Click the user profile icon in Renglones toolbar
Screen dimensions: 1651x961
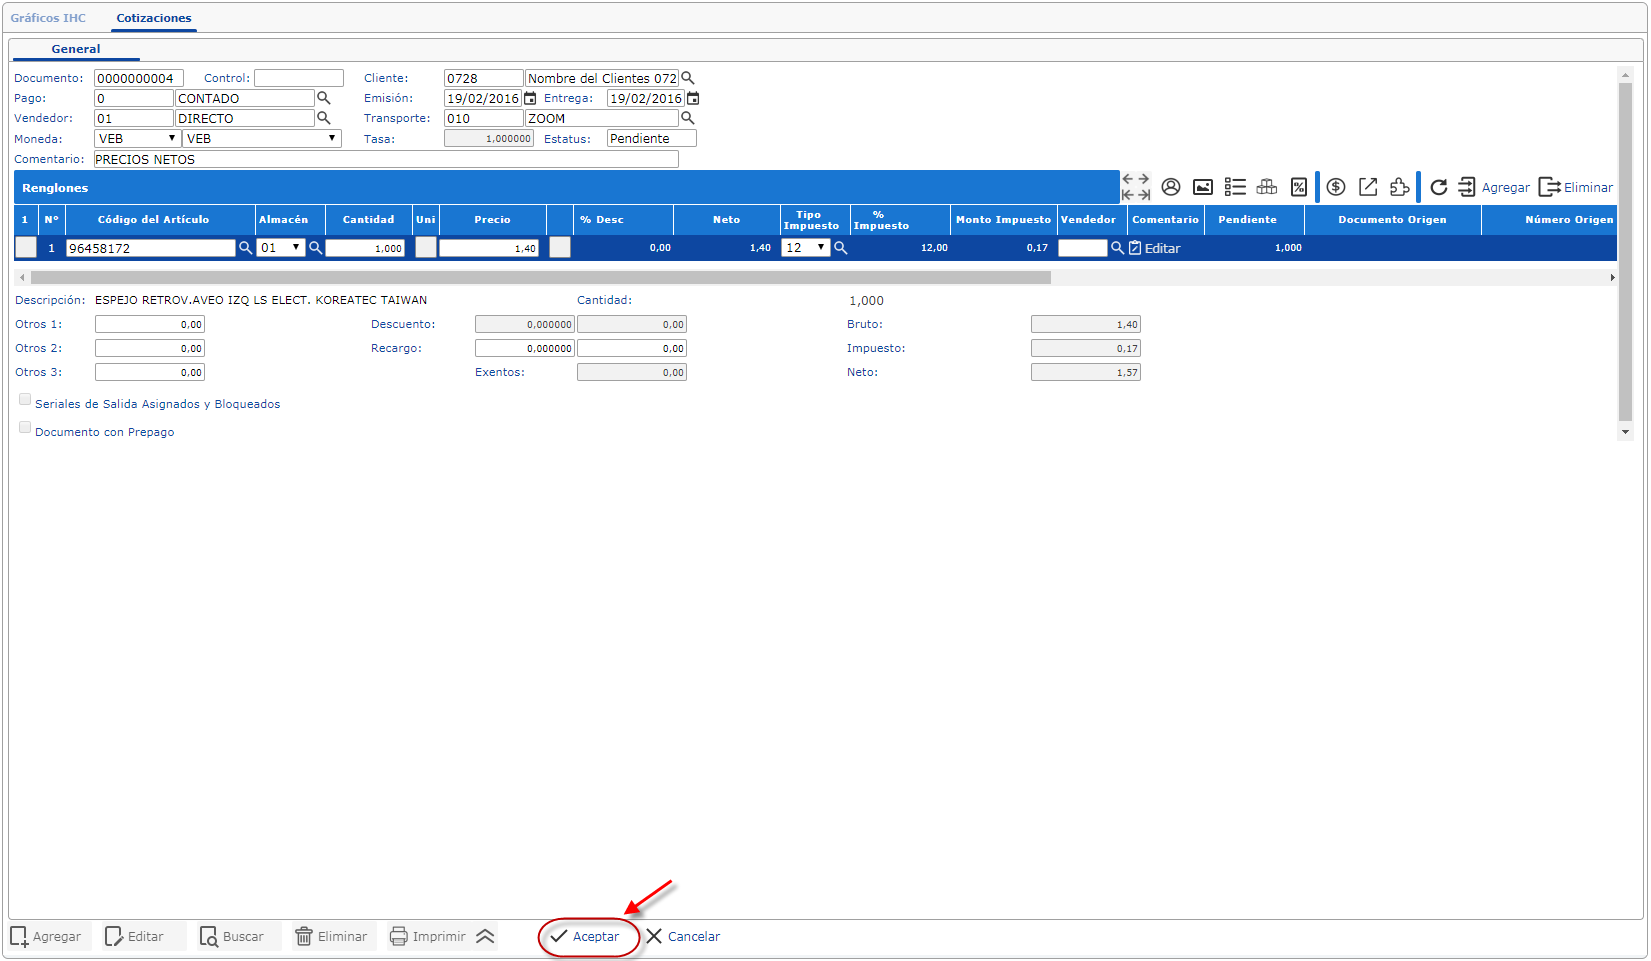tap(1171, 187)
